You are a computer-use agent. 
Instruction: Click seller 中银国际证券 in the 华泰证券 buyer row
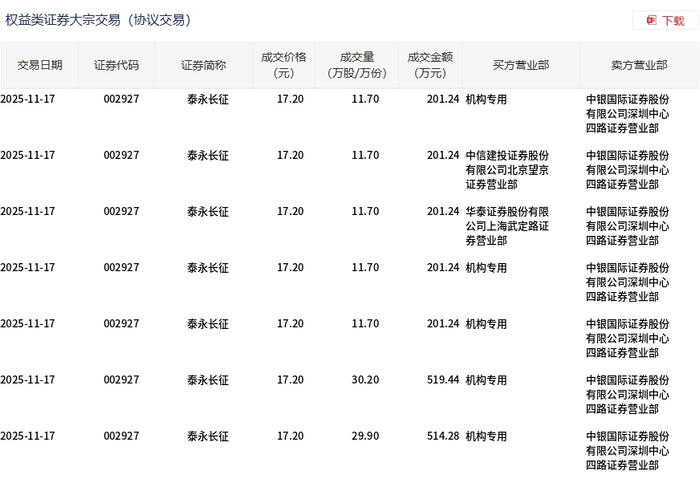(x=628, y=226)
